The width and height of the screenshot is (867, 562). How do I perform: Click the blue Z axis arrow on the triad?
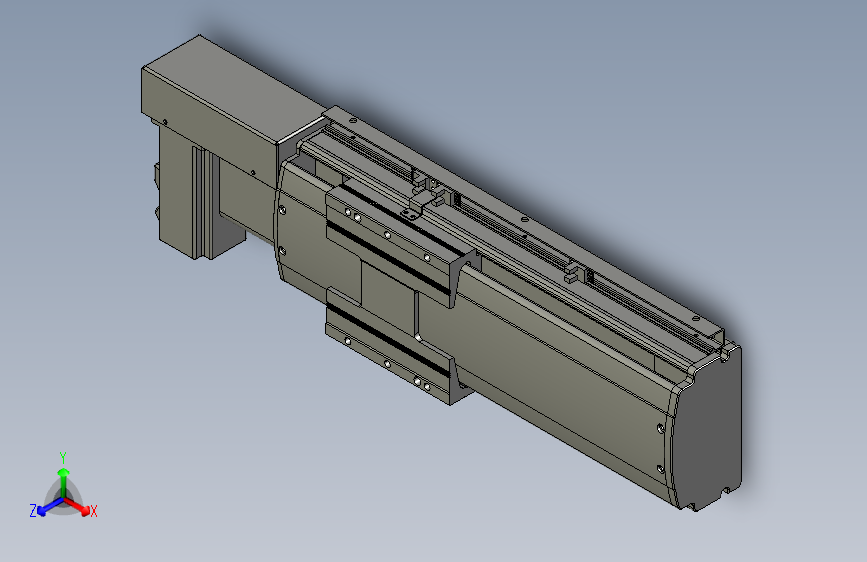tap(51, 507)
